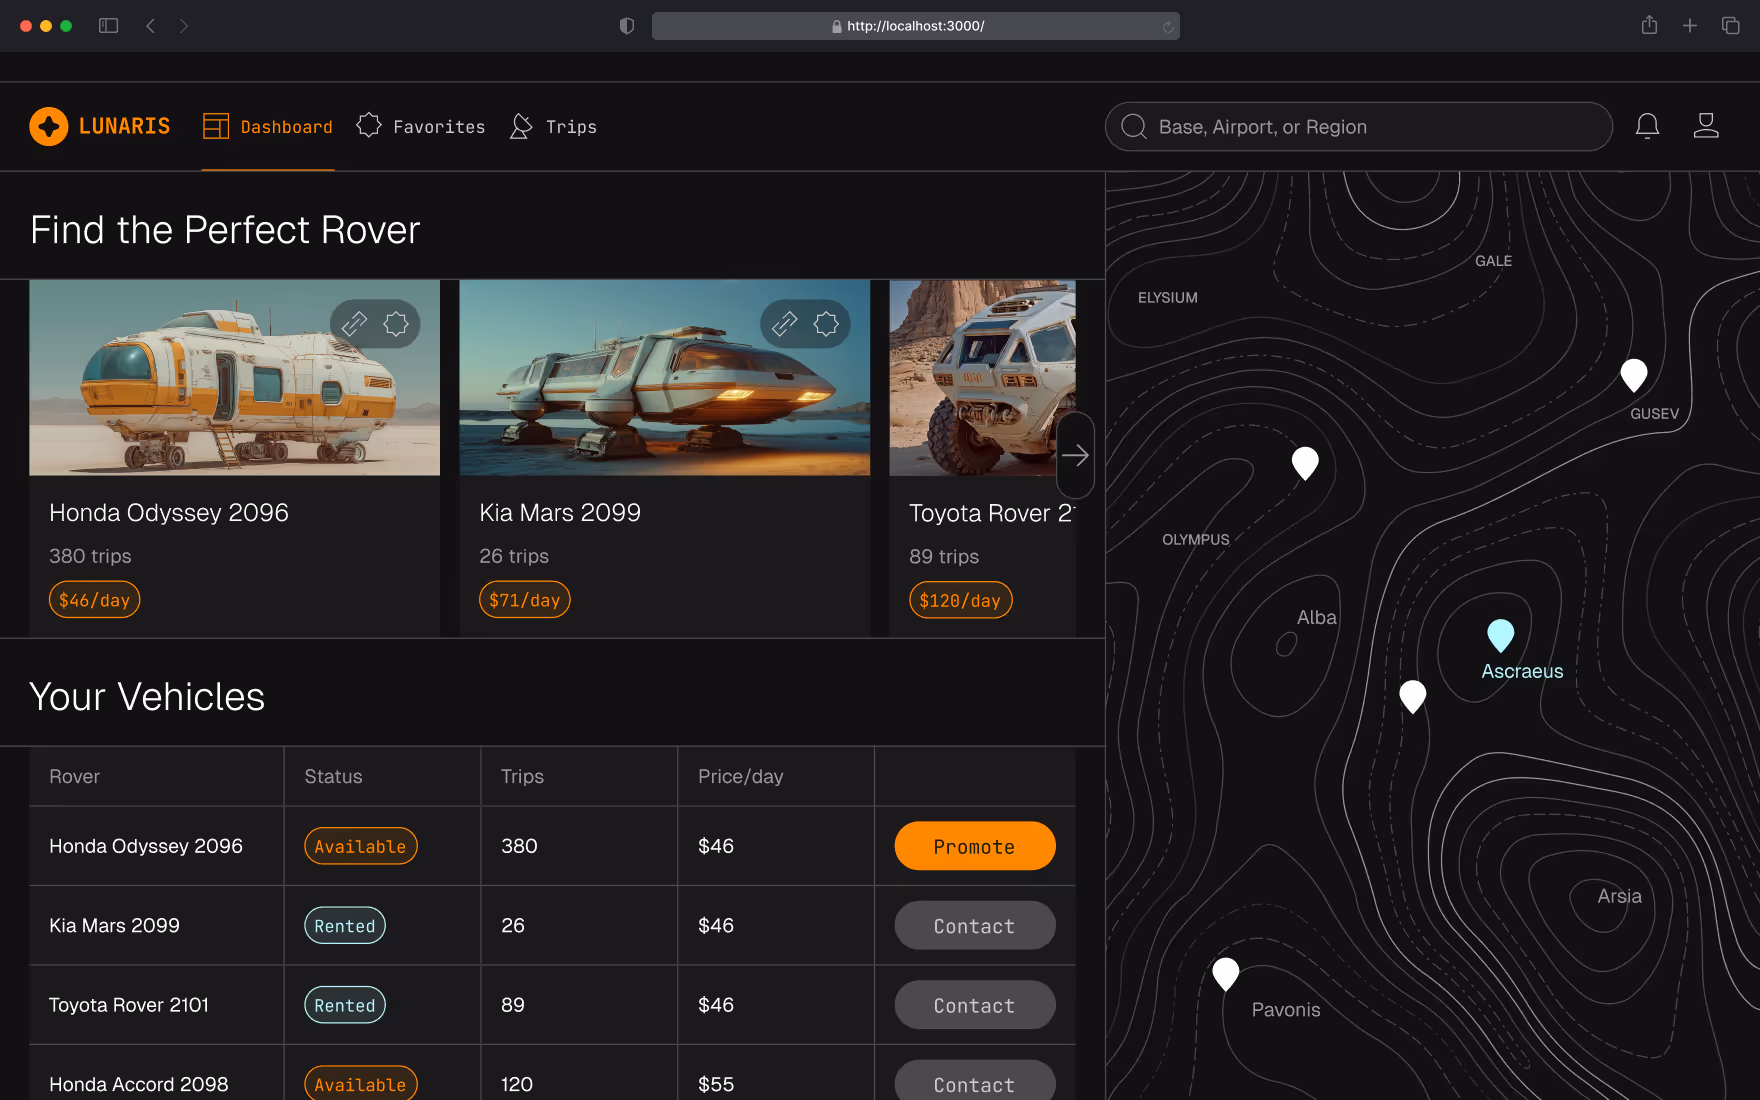Image resolution: width=1760 pixels, height=1100 pixels.
Task: Contact about the Toyota Rover 2101
Action: click(x=975, y=1005)
